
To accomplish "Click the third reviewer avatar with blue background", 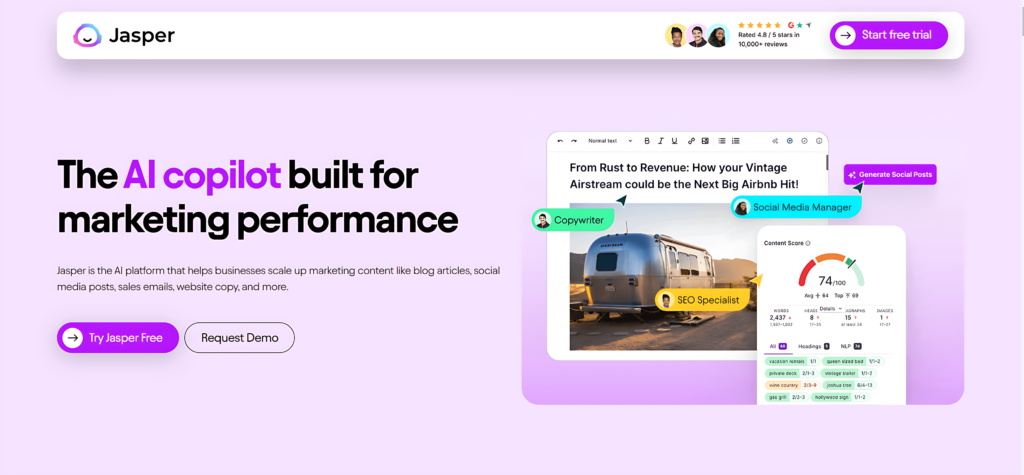I will pos(718,35).
